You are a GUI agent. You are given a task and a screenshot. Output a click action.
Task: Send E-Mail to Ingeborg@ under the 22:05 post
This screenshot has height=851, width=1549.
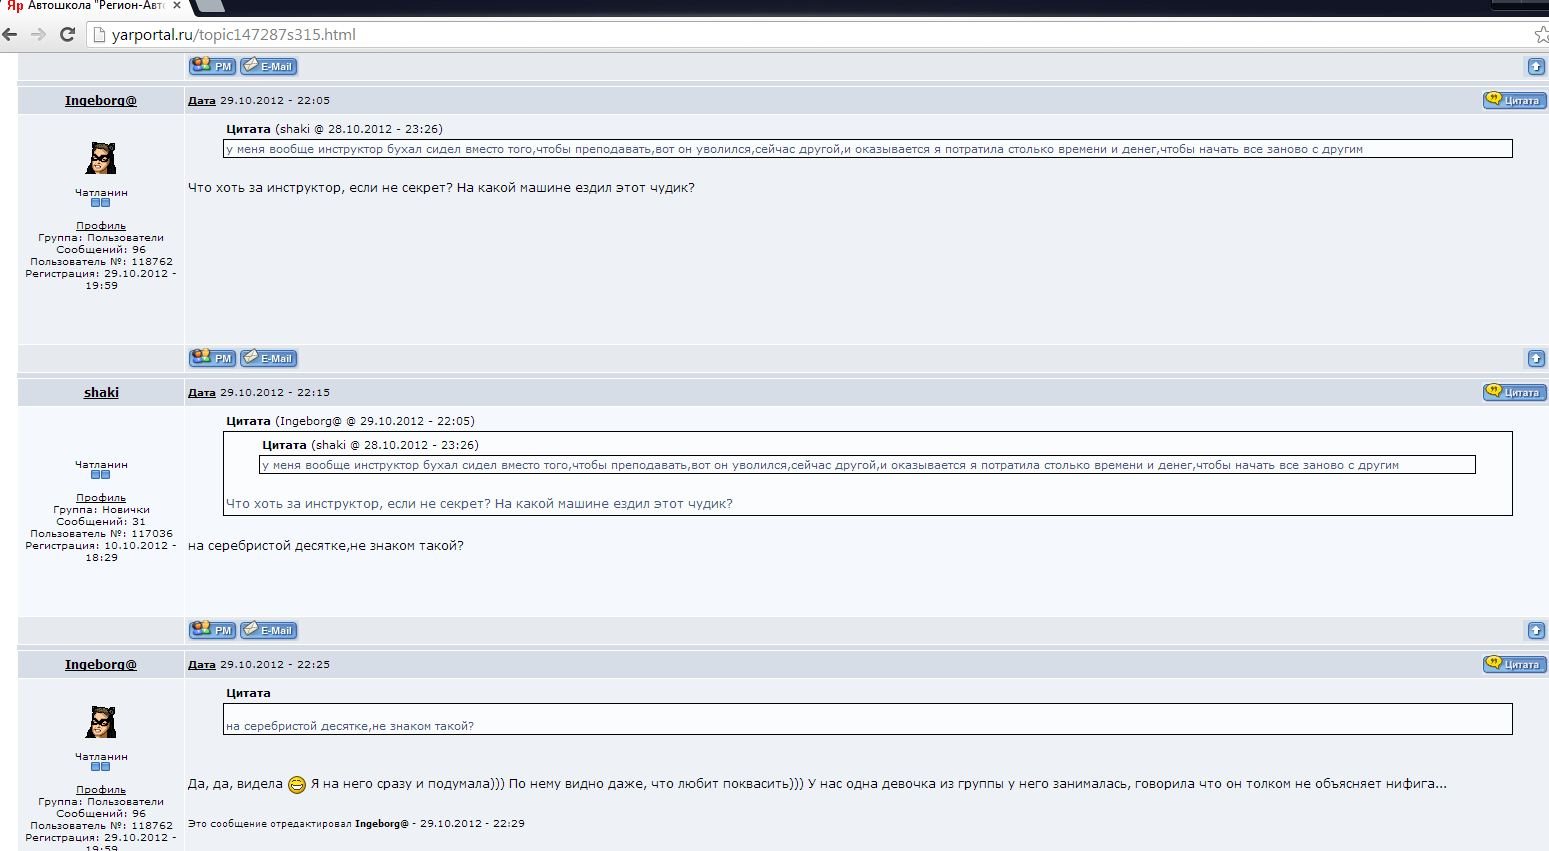coord(269,358)
